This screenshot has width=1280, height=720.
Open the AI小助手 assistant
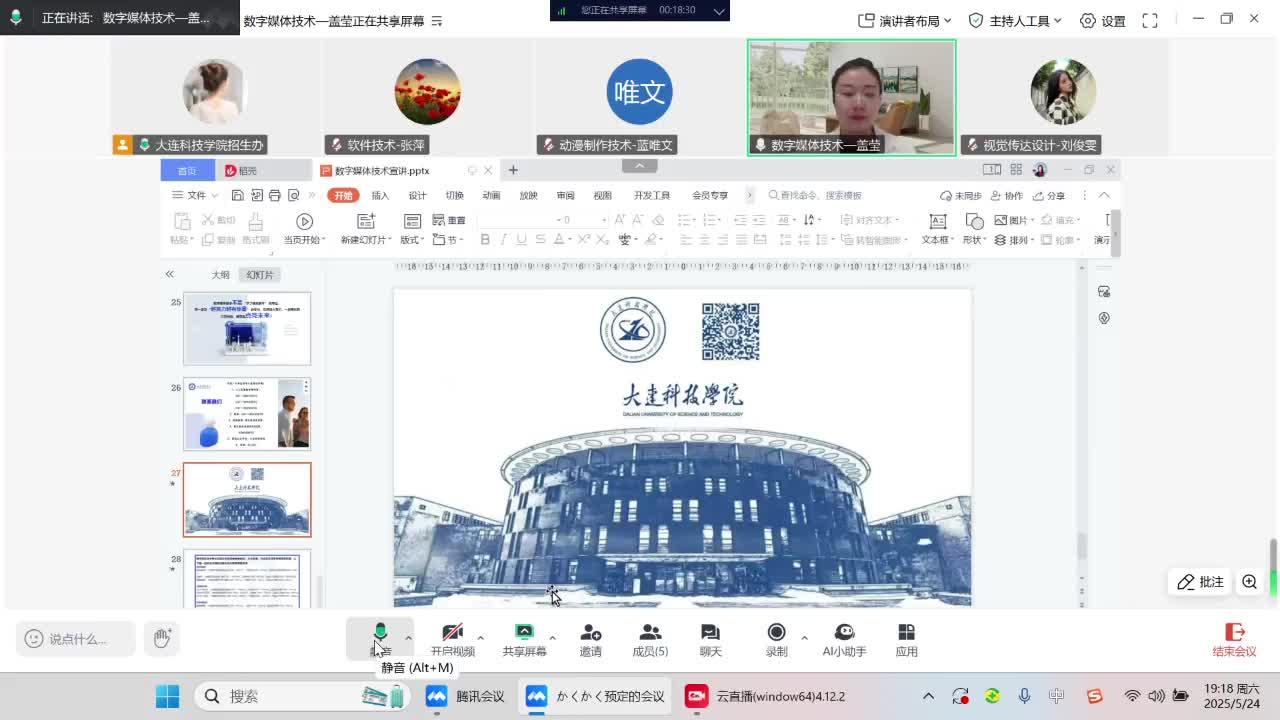844,640
